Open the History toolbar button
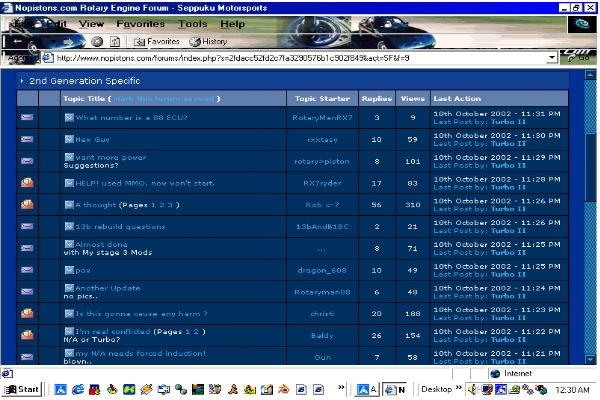 pyautogui.click(x=209, y=42)
